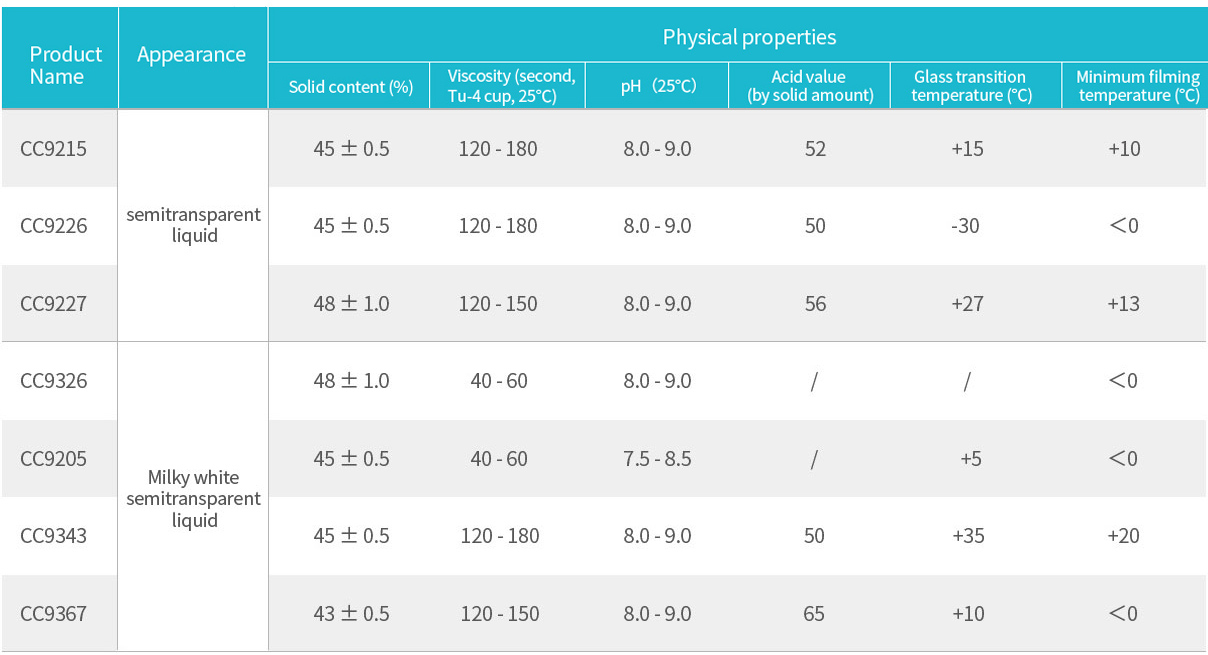The image size is (1208, 655).
Task: Click product name CC9367
Action: click(54, 613)
